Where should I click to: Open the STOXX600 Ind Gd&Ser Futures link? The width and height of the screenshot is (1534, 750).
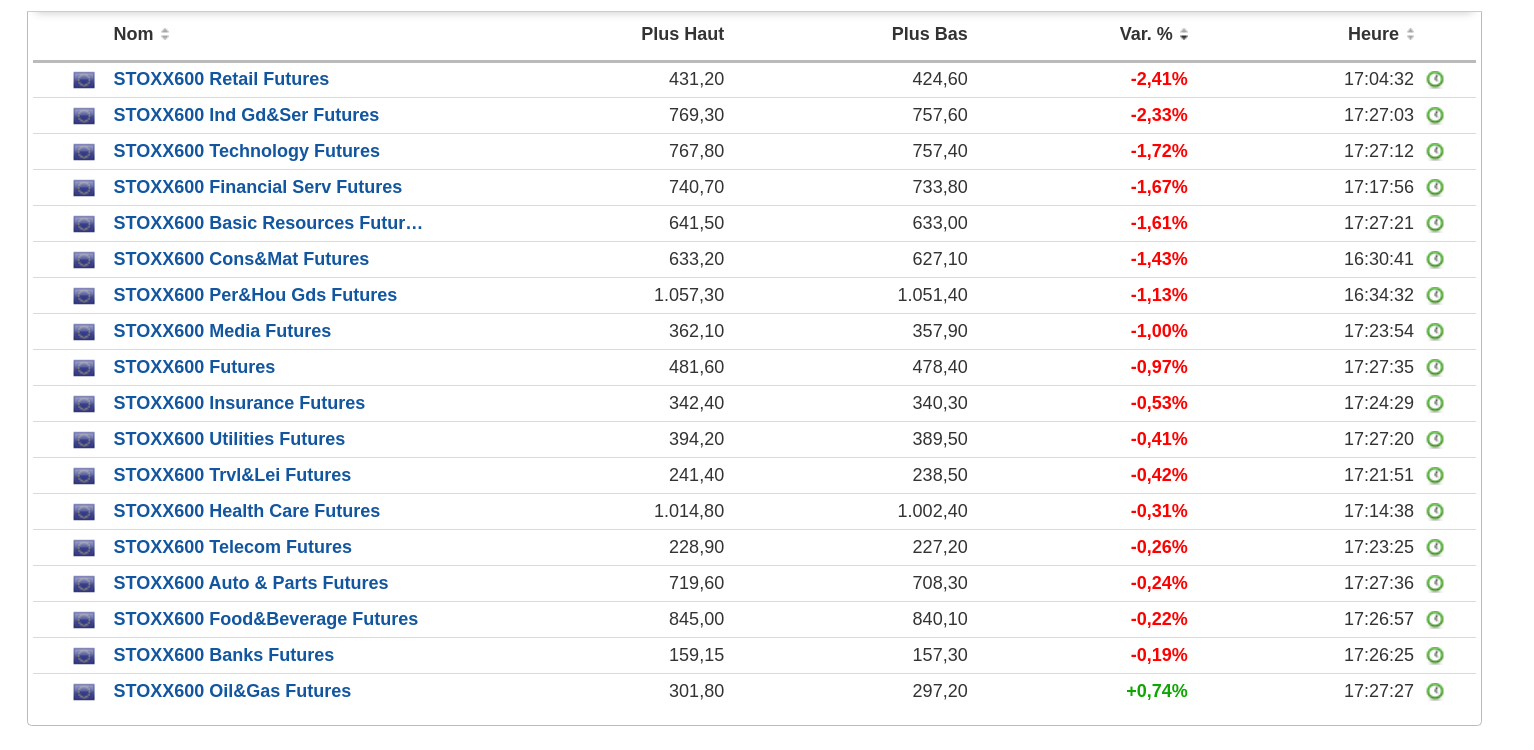246,115
